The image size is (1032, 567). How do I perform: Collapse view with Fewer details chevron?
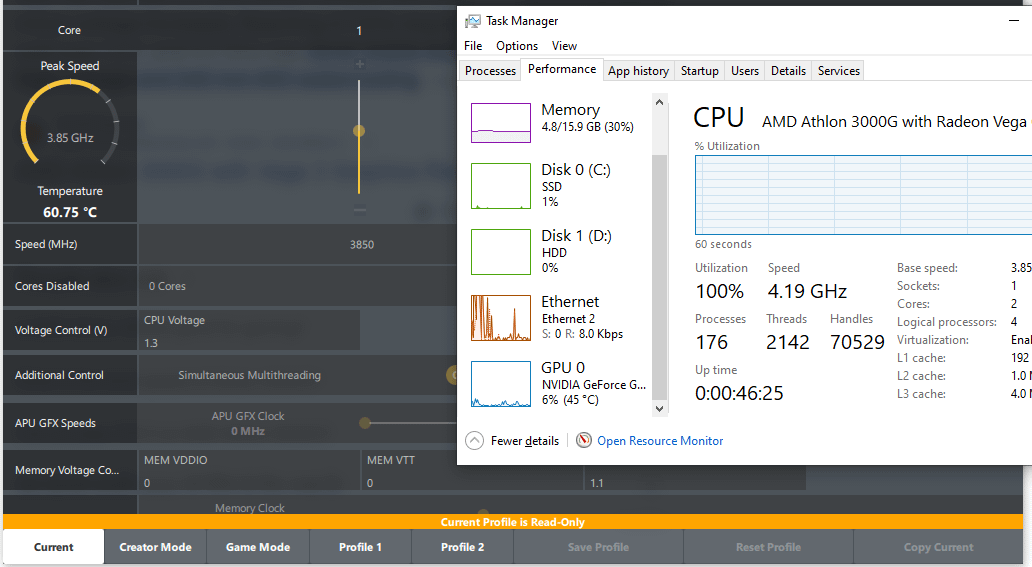click(x=475, y=441)
